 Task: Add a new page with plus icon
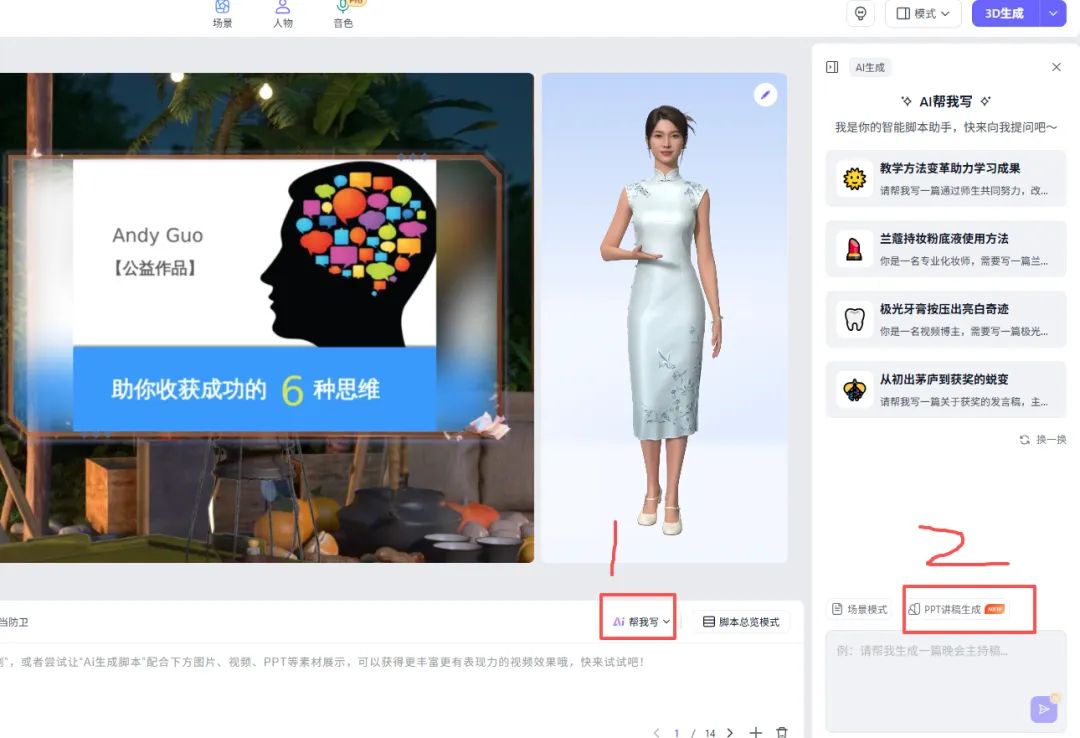pos(756,732)
